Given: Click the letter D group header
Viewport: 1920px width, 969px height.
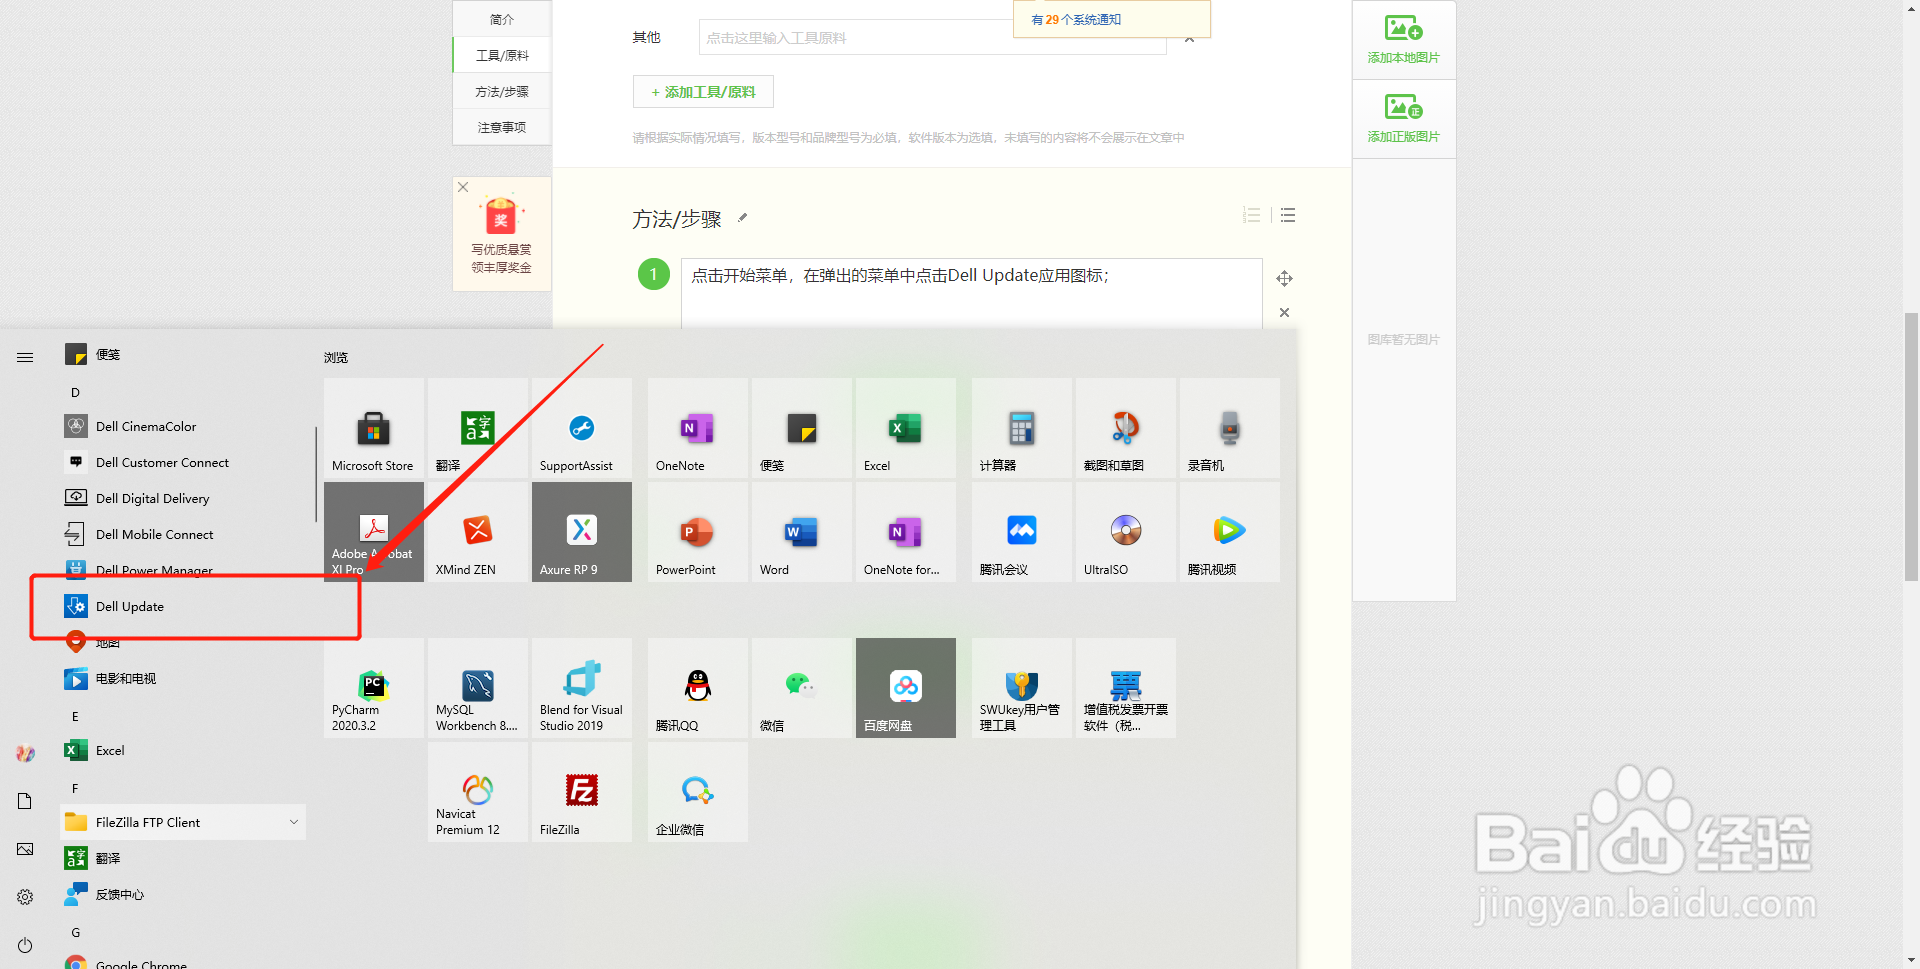Looking at the screenshot, I should (x=75, y=392).
